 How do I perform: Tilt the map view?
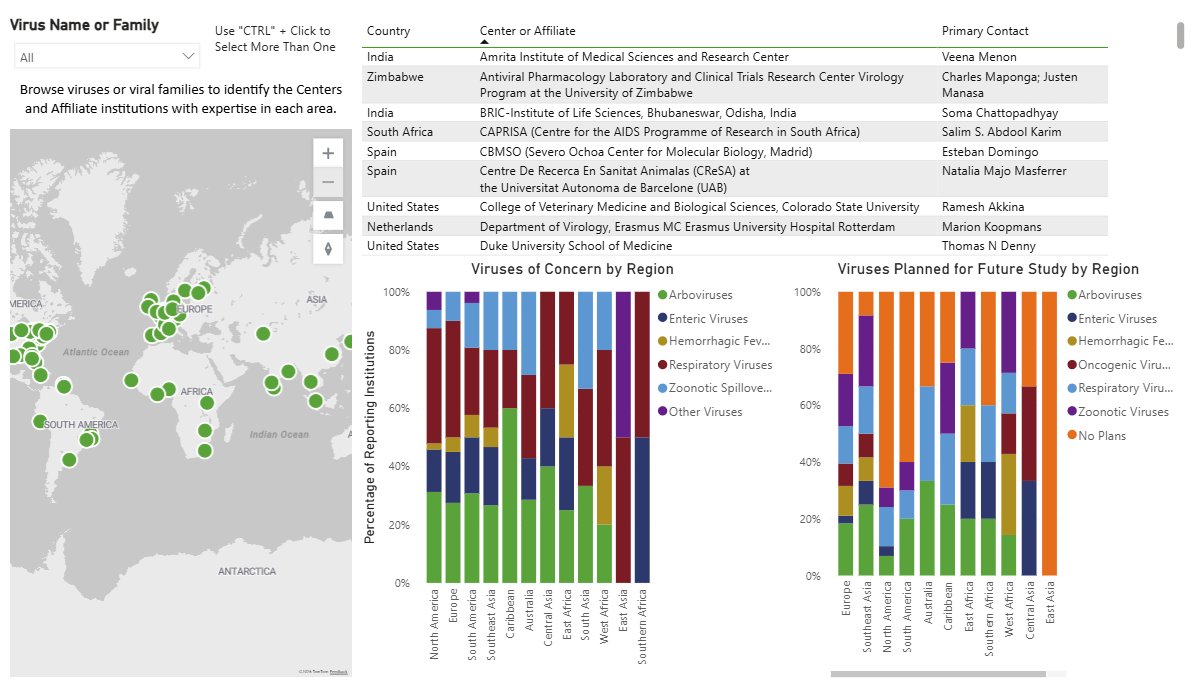click(328, 215)
